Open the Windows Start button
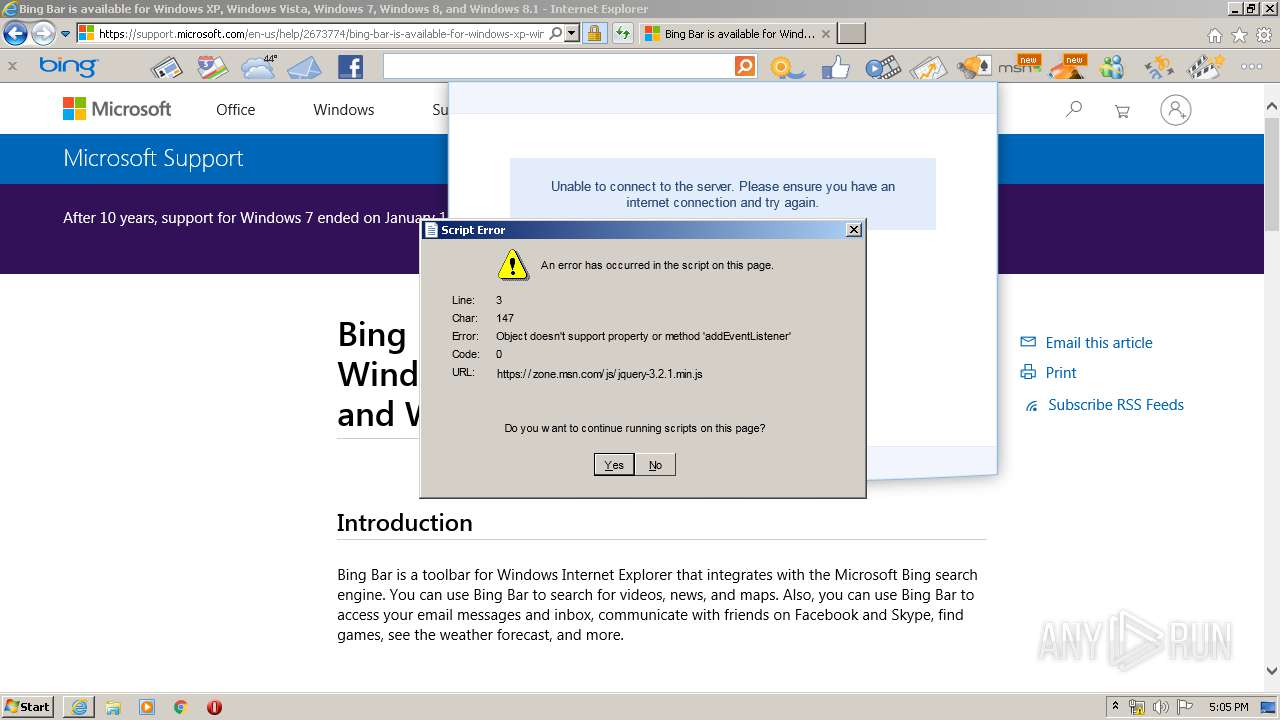 click(28, 706)
